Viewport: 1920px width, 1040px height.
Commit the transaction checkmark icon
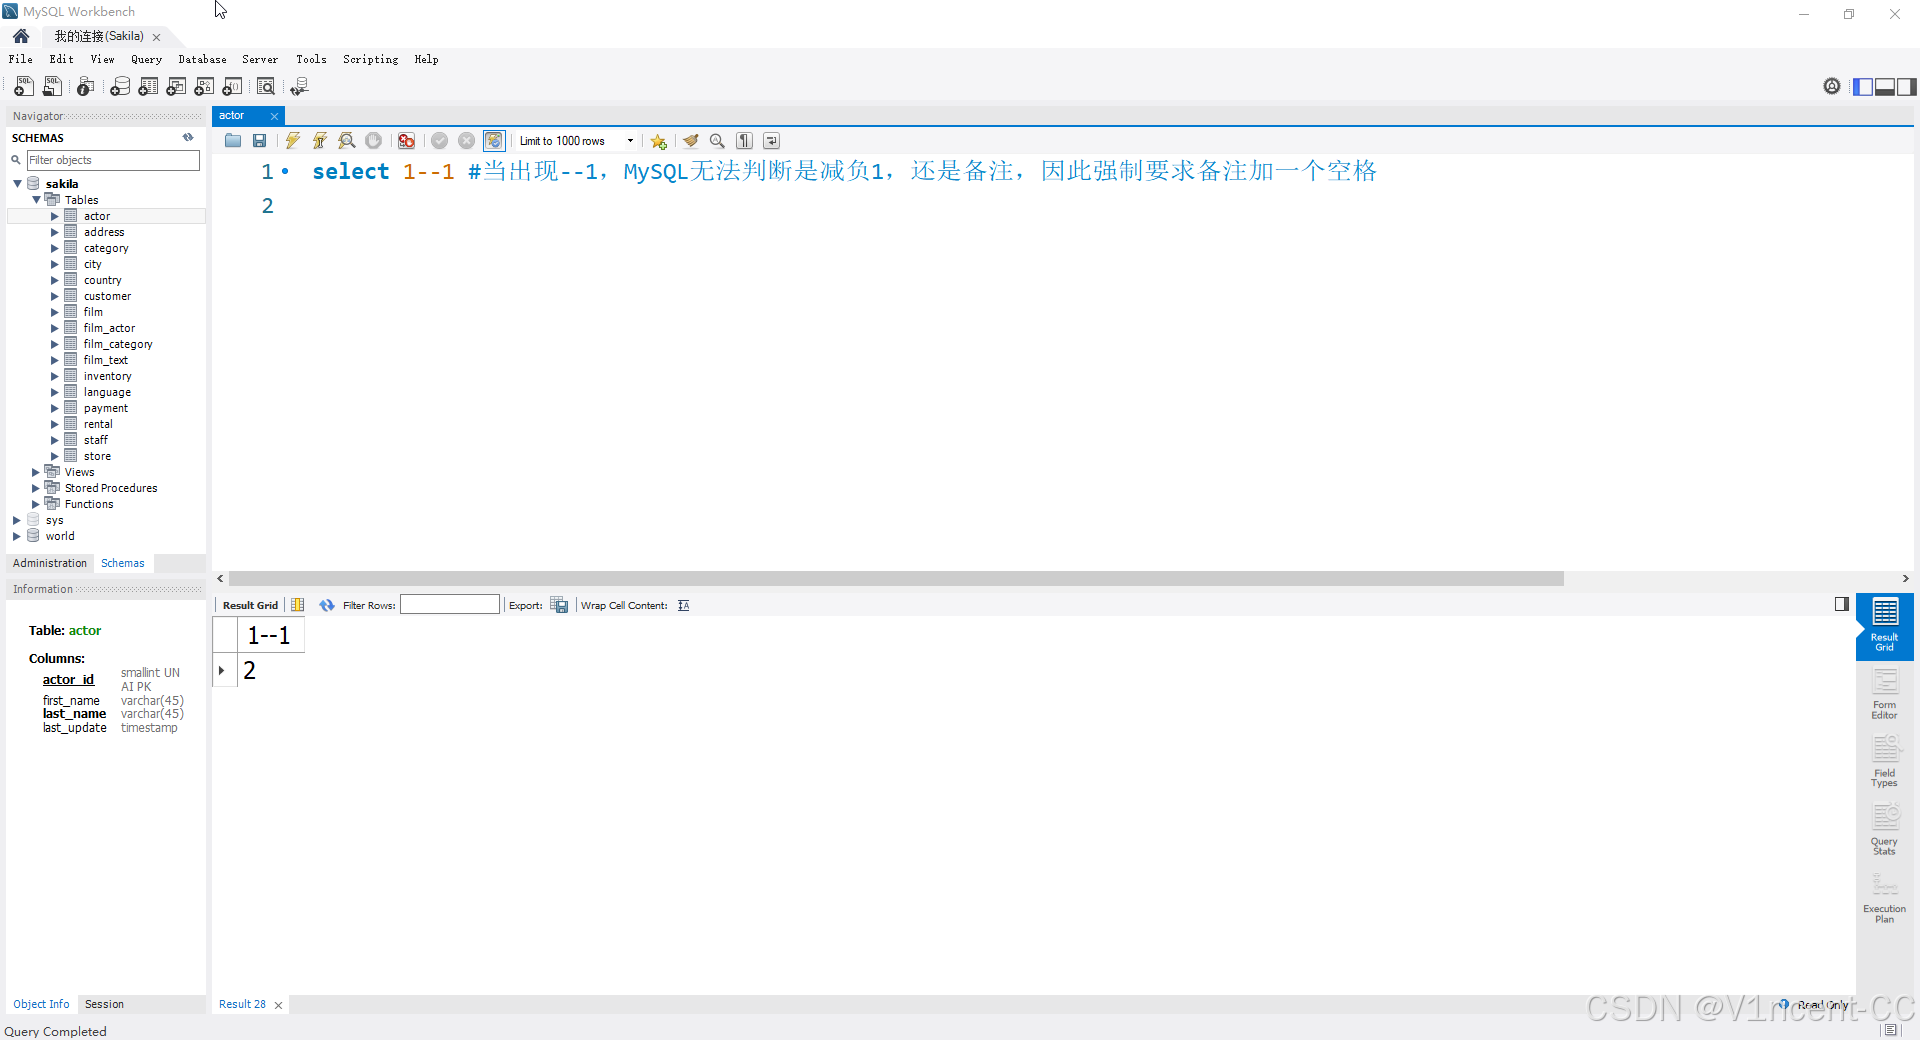click(x=439, y=141)
